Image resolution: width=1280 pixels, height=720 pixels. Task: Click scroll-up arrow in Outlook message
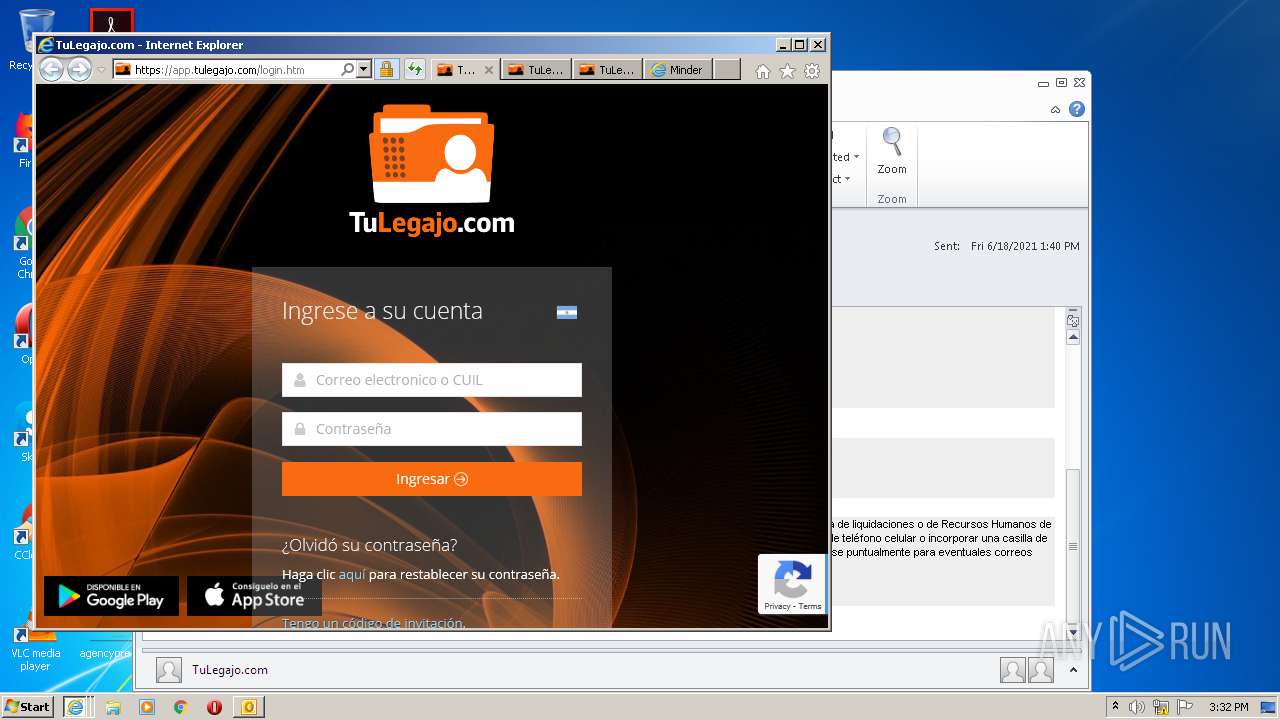1073,338
